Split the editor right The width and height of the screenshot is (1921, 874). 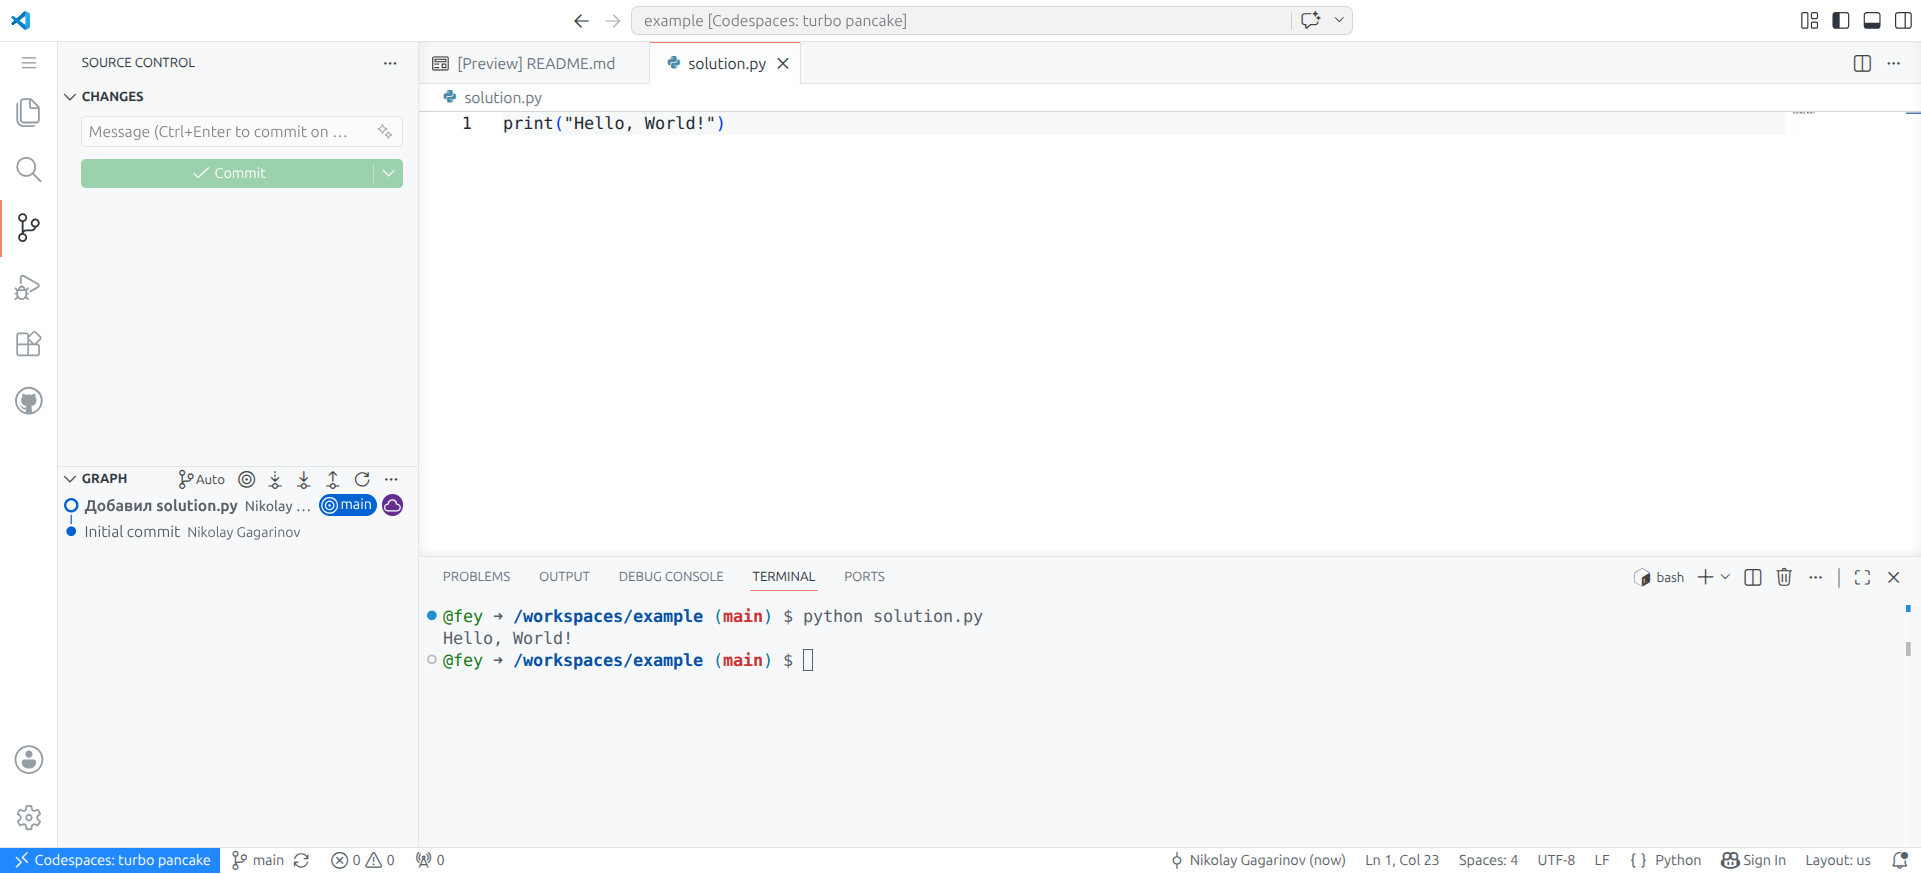(1862, 63)
